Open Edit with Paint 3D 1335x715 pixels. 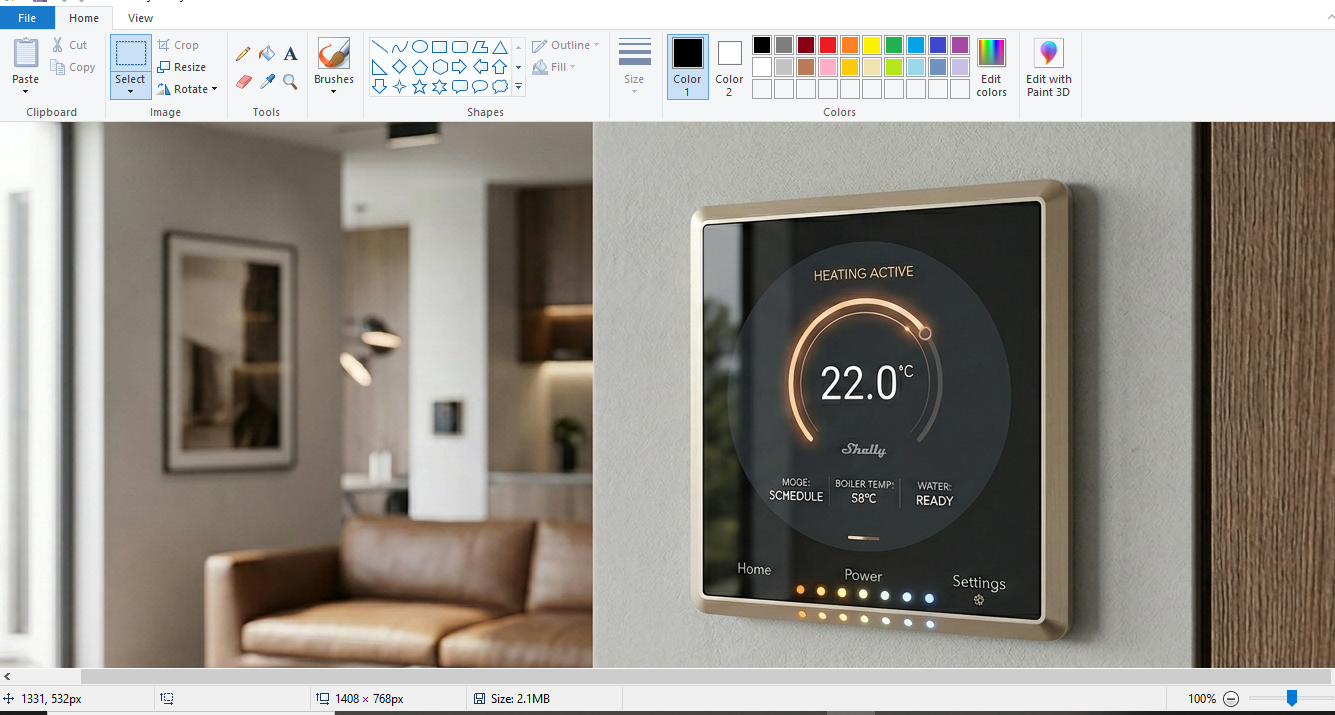[1049, 68]
